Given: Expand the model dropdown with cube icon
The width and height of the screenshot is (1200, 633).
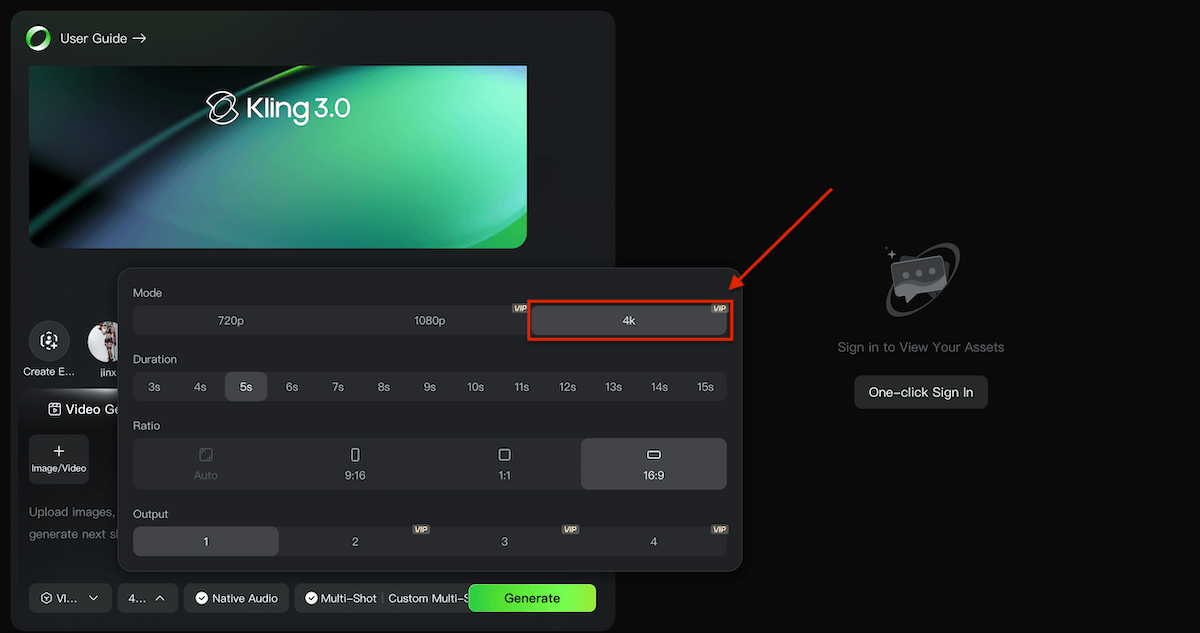Looking at the screenshot, I should [x=70, y=598].
